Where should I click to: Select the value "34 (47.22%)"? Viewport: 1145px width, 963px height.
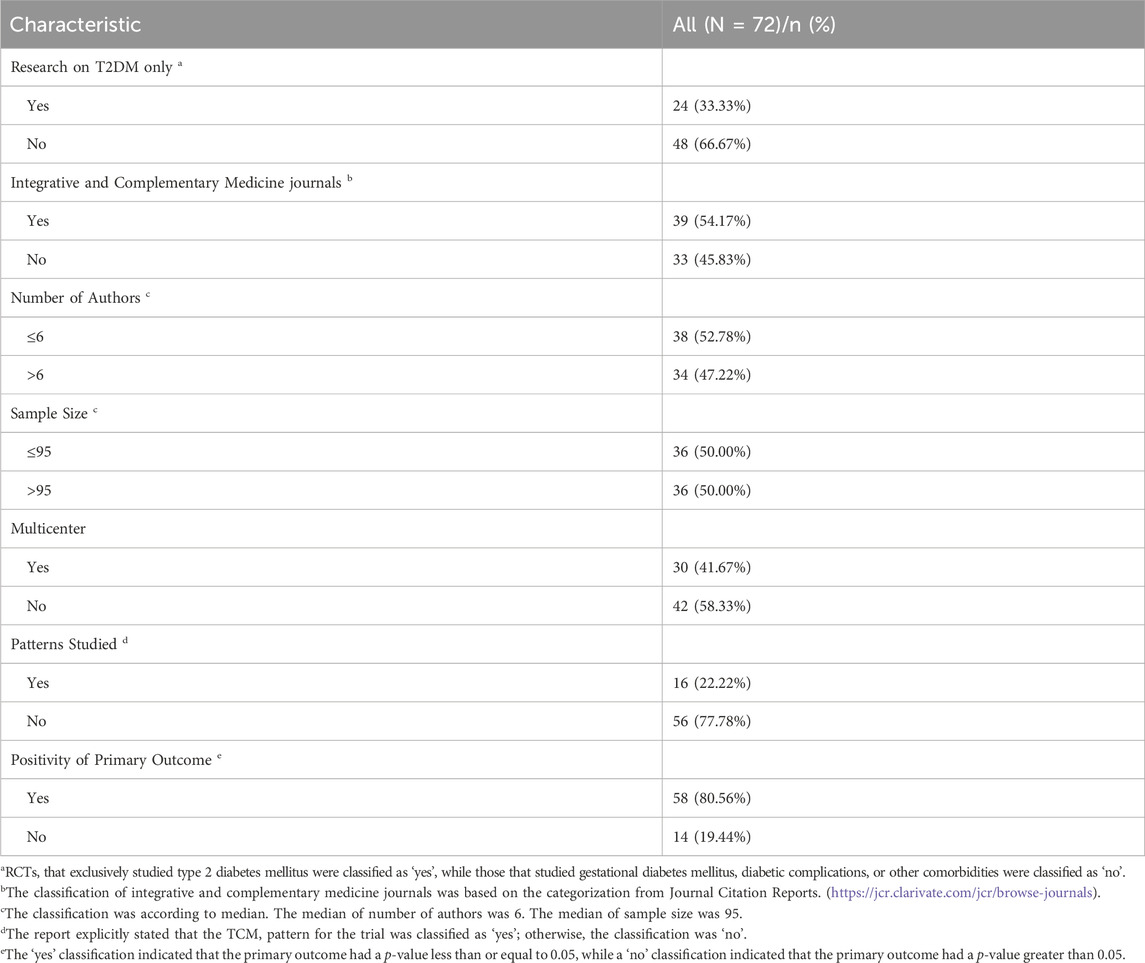click(711, 375)
